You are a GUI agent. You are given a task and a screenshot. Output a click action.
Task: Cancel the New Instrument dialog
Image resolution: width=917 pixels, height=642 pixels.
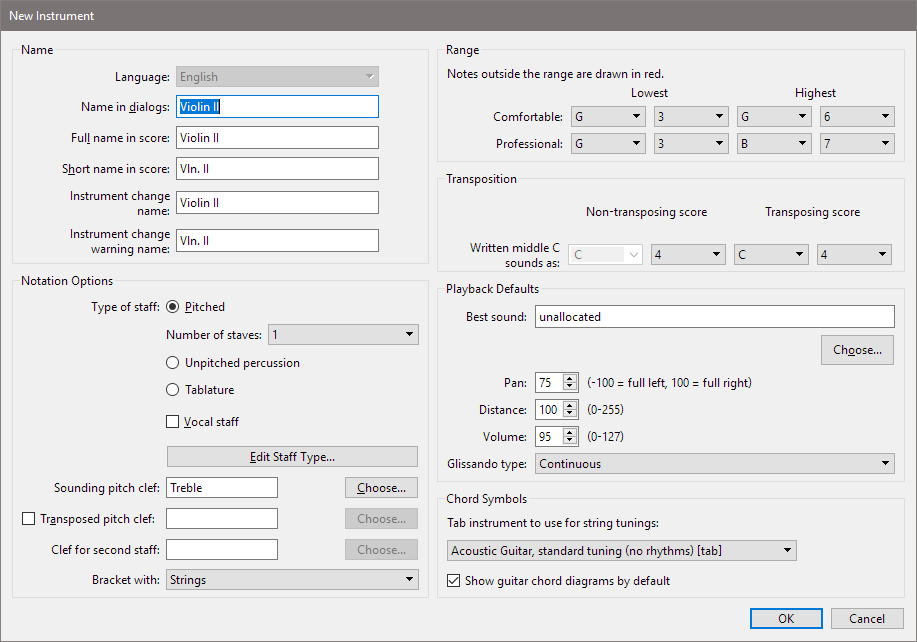tap(866, 619)
